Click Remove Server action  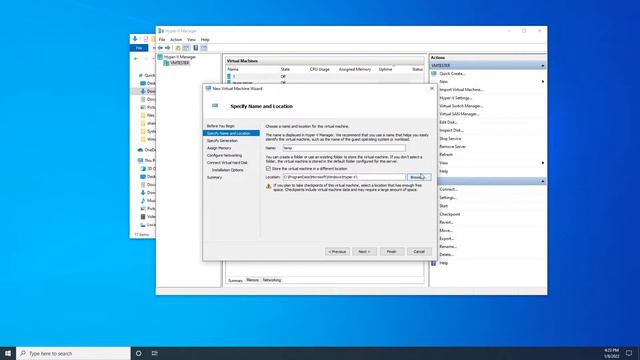tap(453, 147)
